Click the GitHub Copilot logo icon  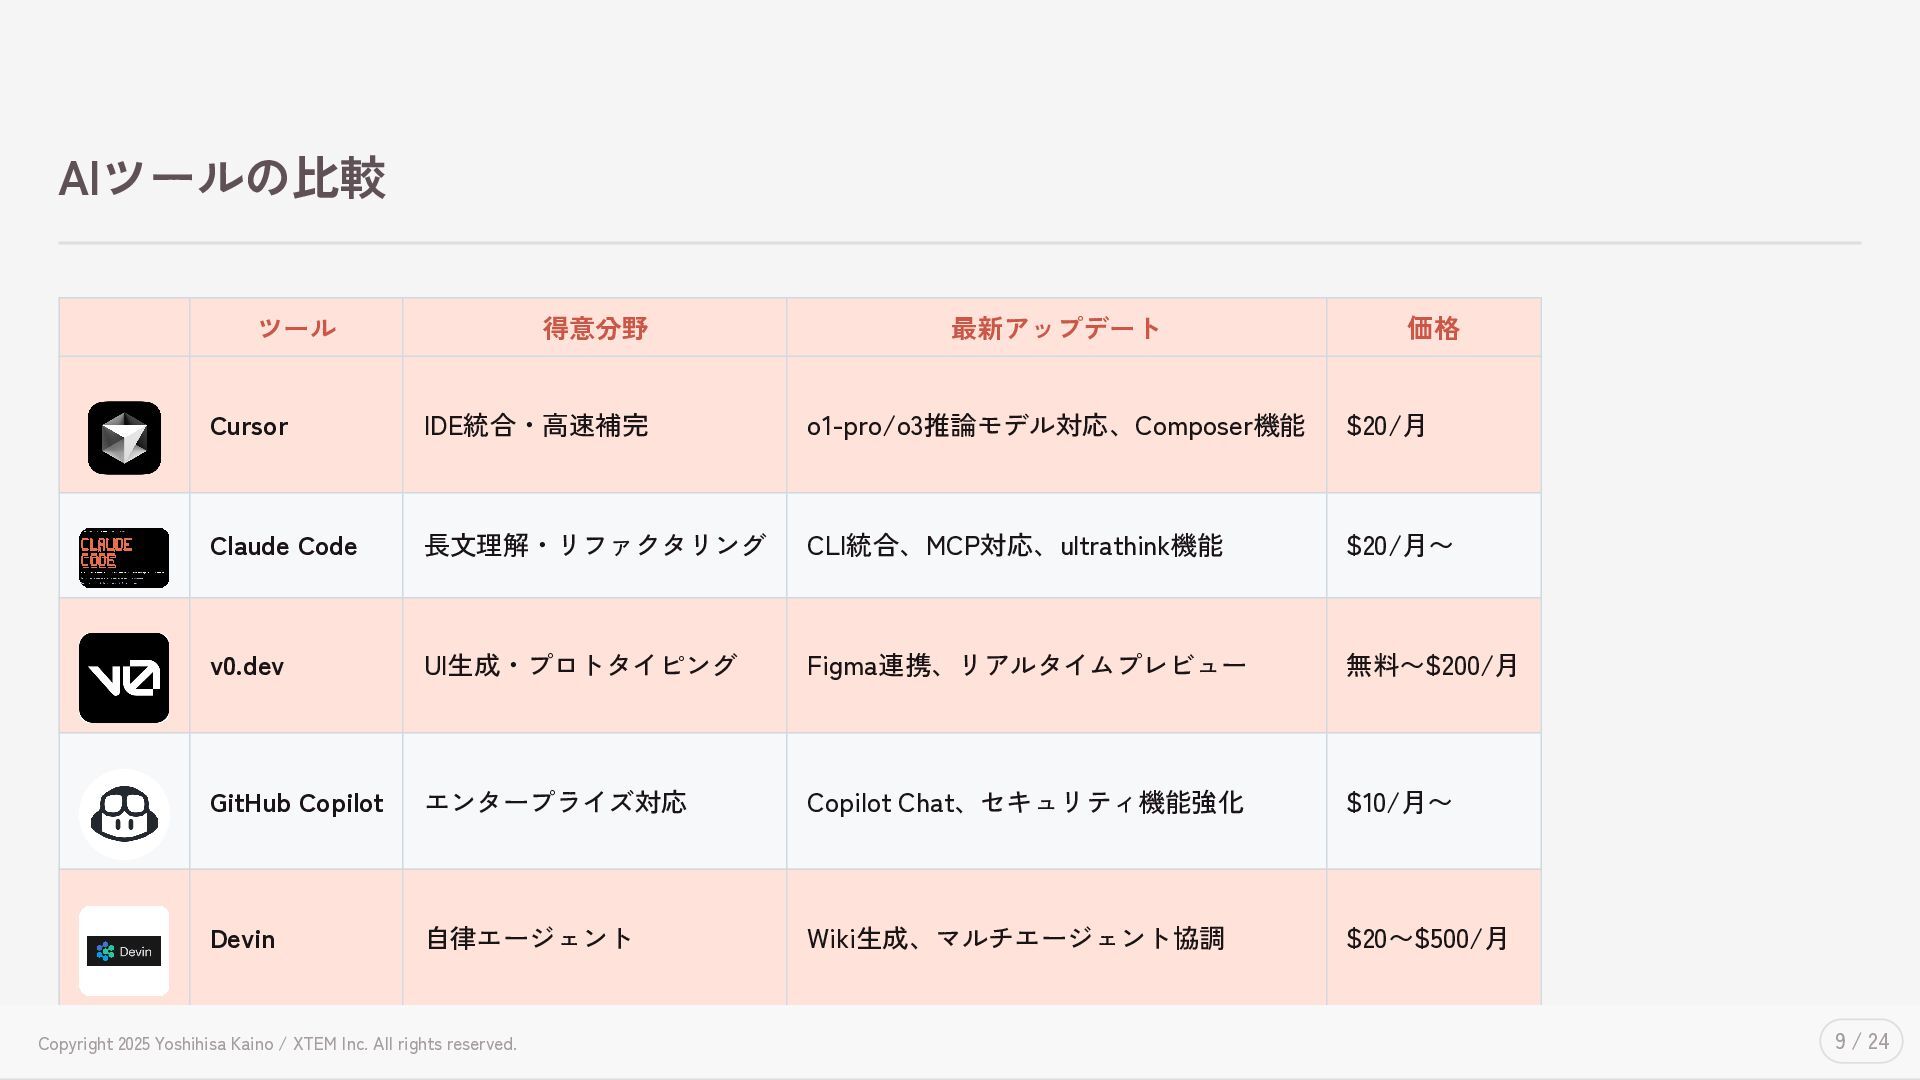(124, 814)
